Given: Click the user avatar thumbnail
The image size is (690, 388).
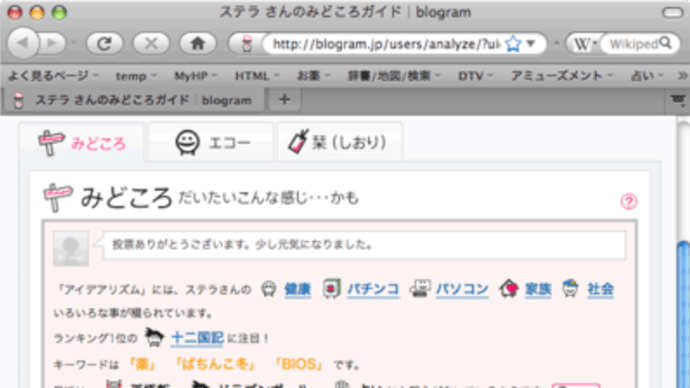Looking at the screenshot, I should (x=71, y=249).
